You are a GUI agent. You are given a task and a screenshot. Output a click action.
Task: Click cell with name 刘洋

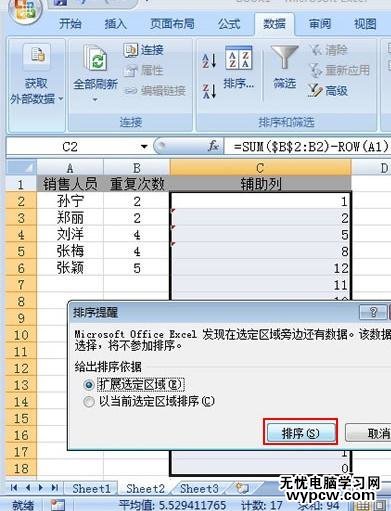[70, 235]
